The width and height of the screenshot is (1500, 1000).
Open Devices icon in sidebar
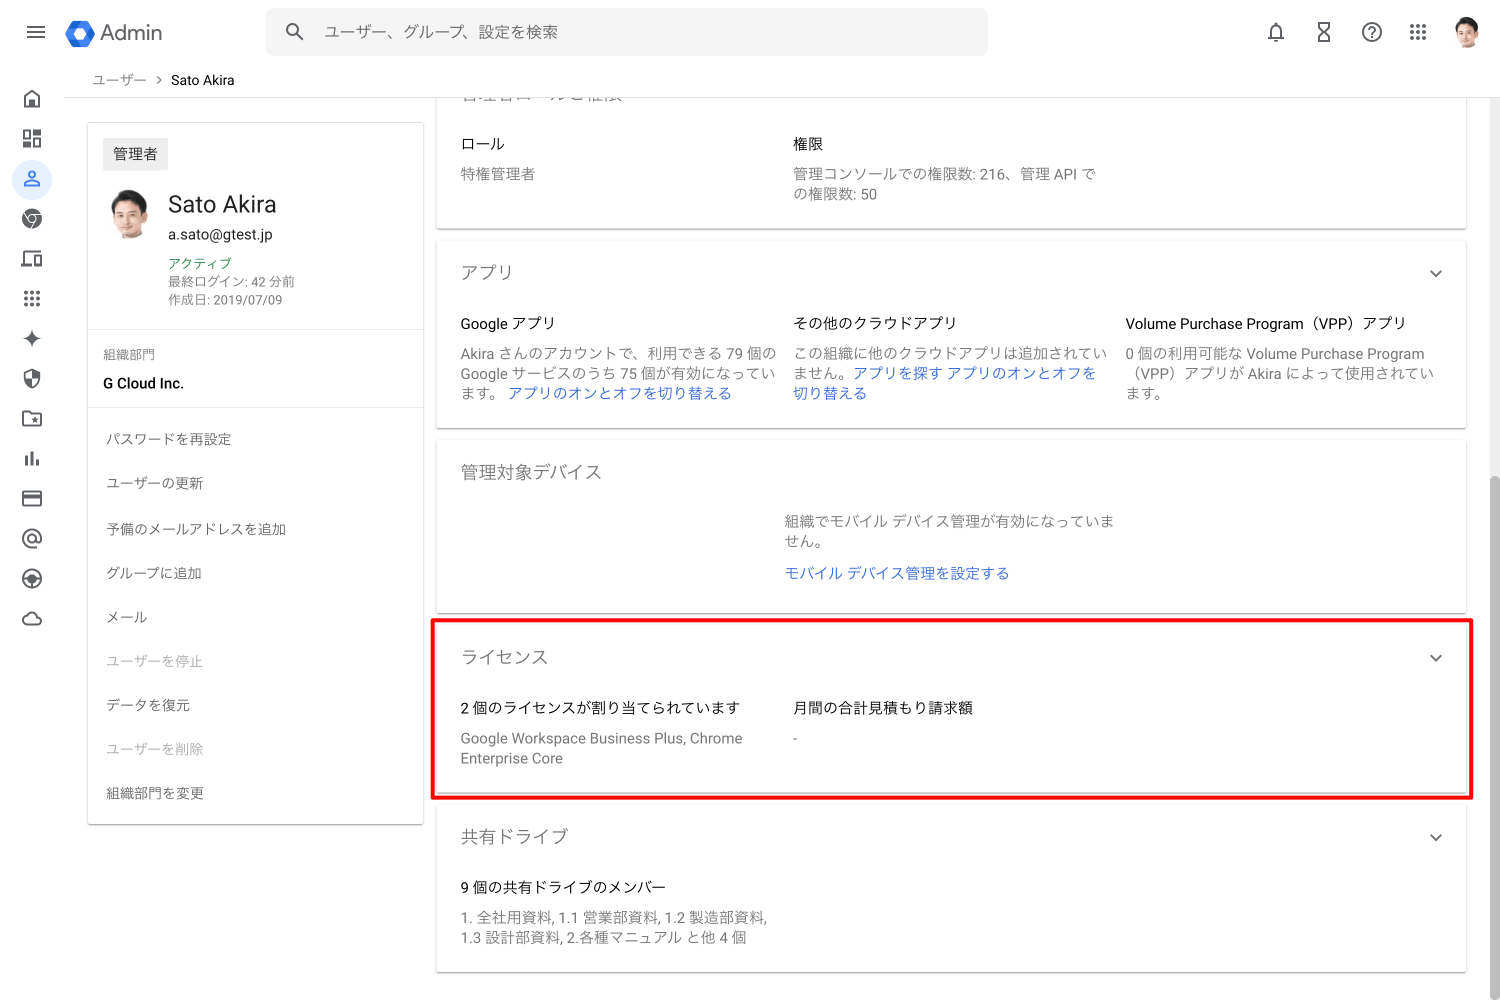point(32,259)
